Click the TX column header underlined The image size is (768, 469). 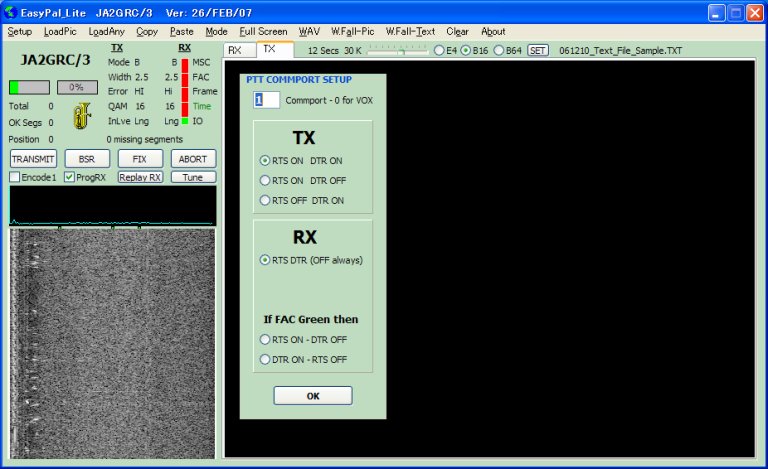(117, 47)
